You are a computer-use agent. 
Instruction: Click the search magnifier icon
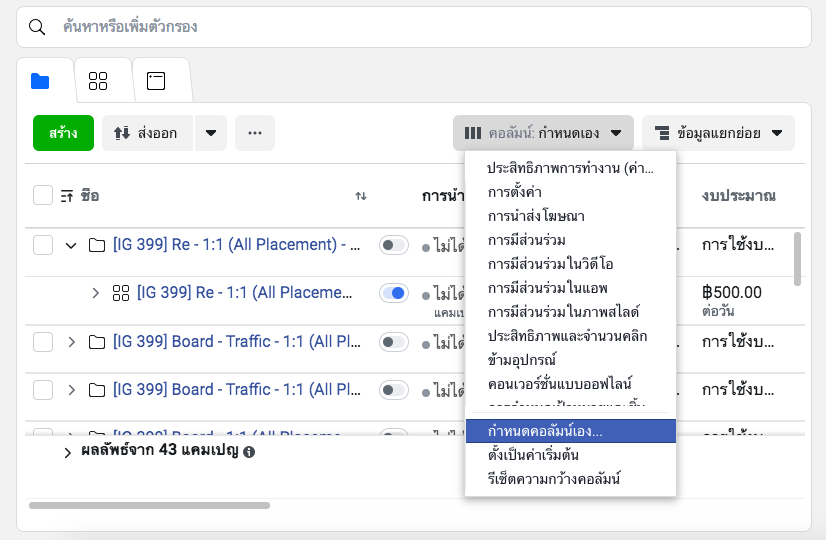(37, 27)
